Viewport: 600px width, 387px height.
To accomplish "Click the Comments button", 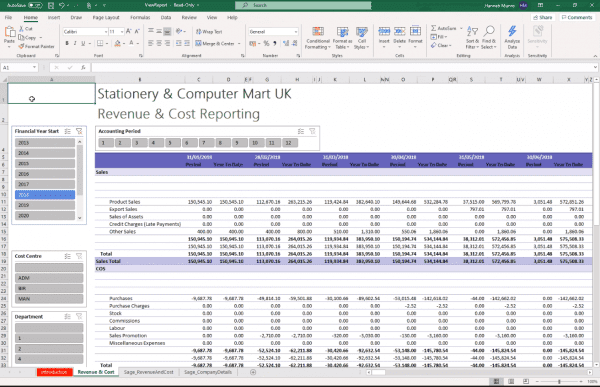I will [577, 18].
